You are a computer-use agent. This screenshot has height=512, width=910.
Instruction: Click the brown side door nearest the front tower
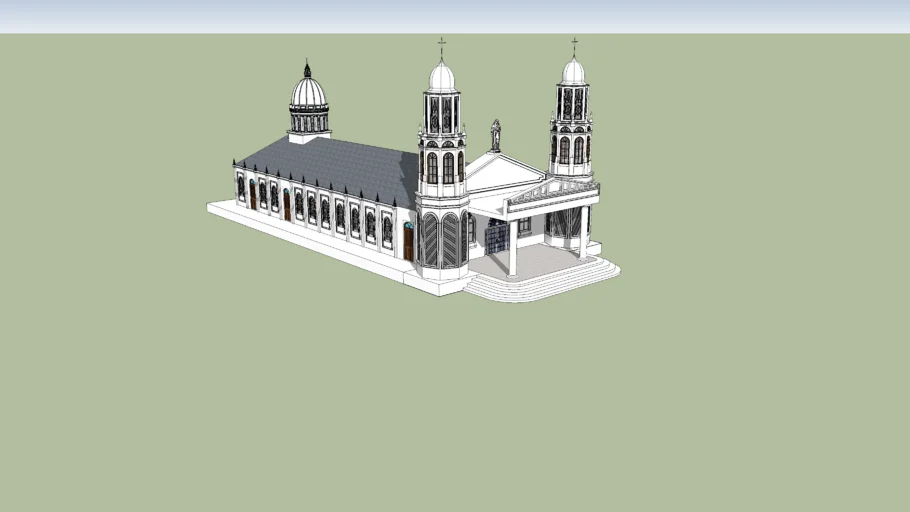(x=408, y=242)
